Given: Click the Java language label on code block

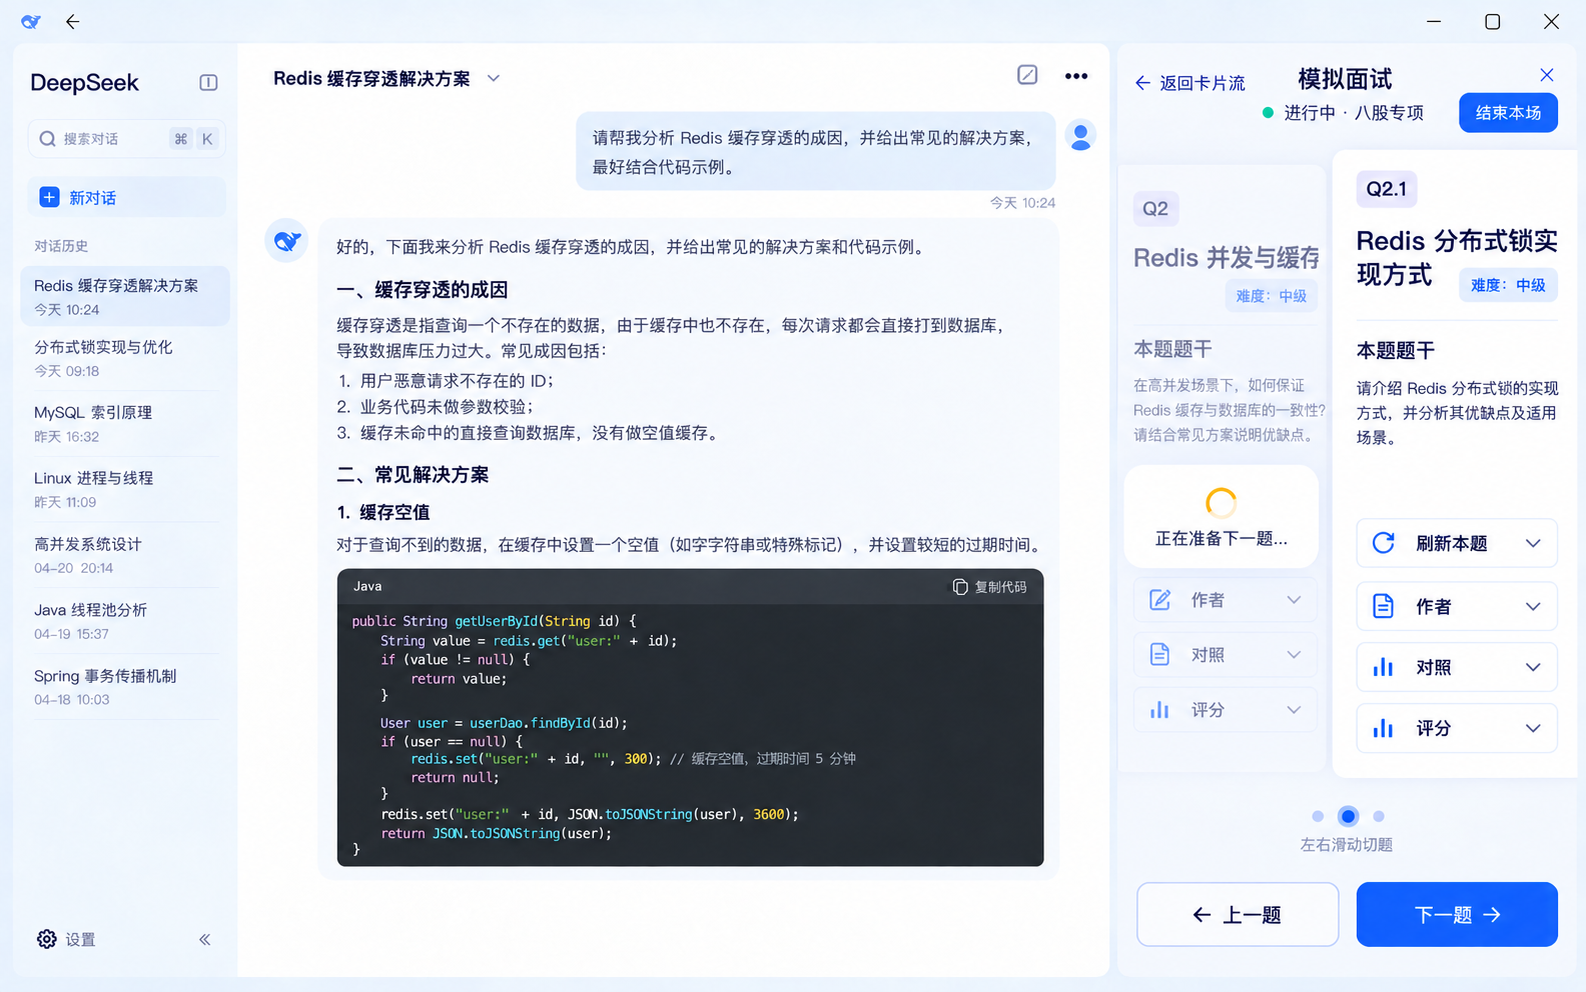Looking at the screenshot, I should [x=367, y=587].
